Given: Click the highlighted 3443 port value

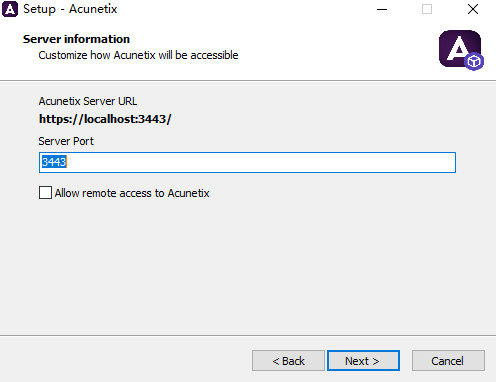Looking at the screenshot, I should 54,162.
